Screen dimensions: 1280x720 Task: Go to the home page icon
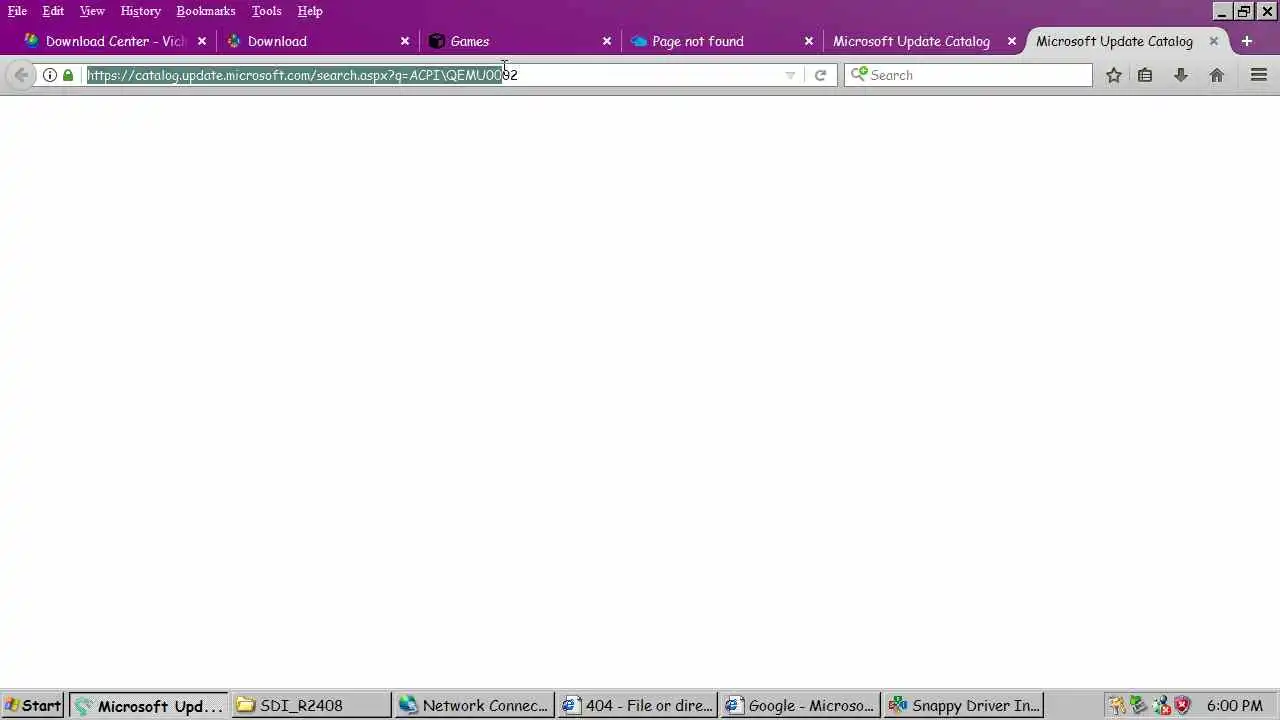click(x=1217, y=75)
